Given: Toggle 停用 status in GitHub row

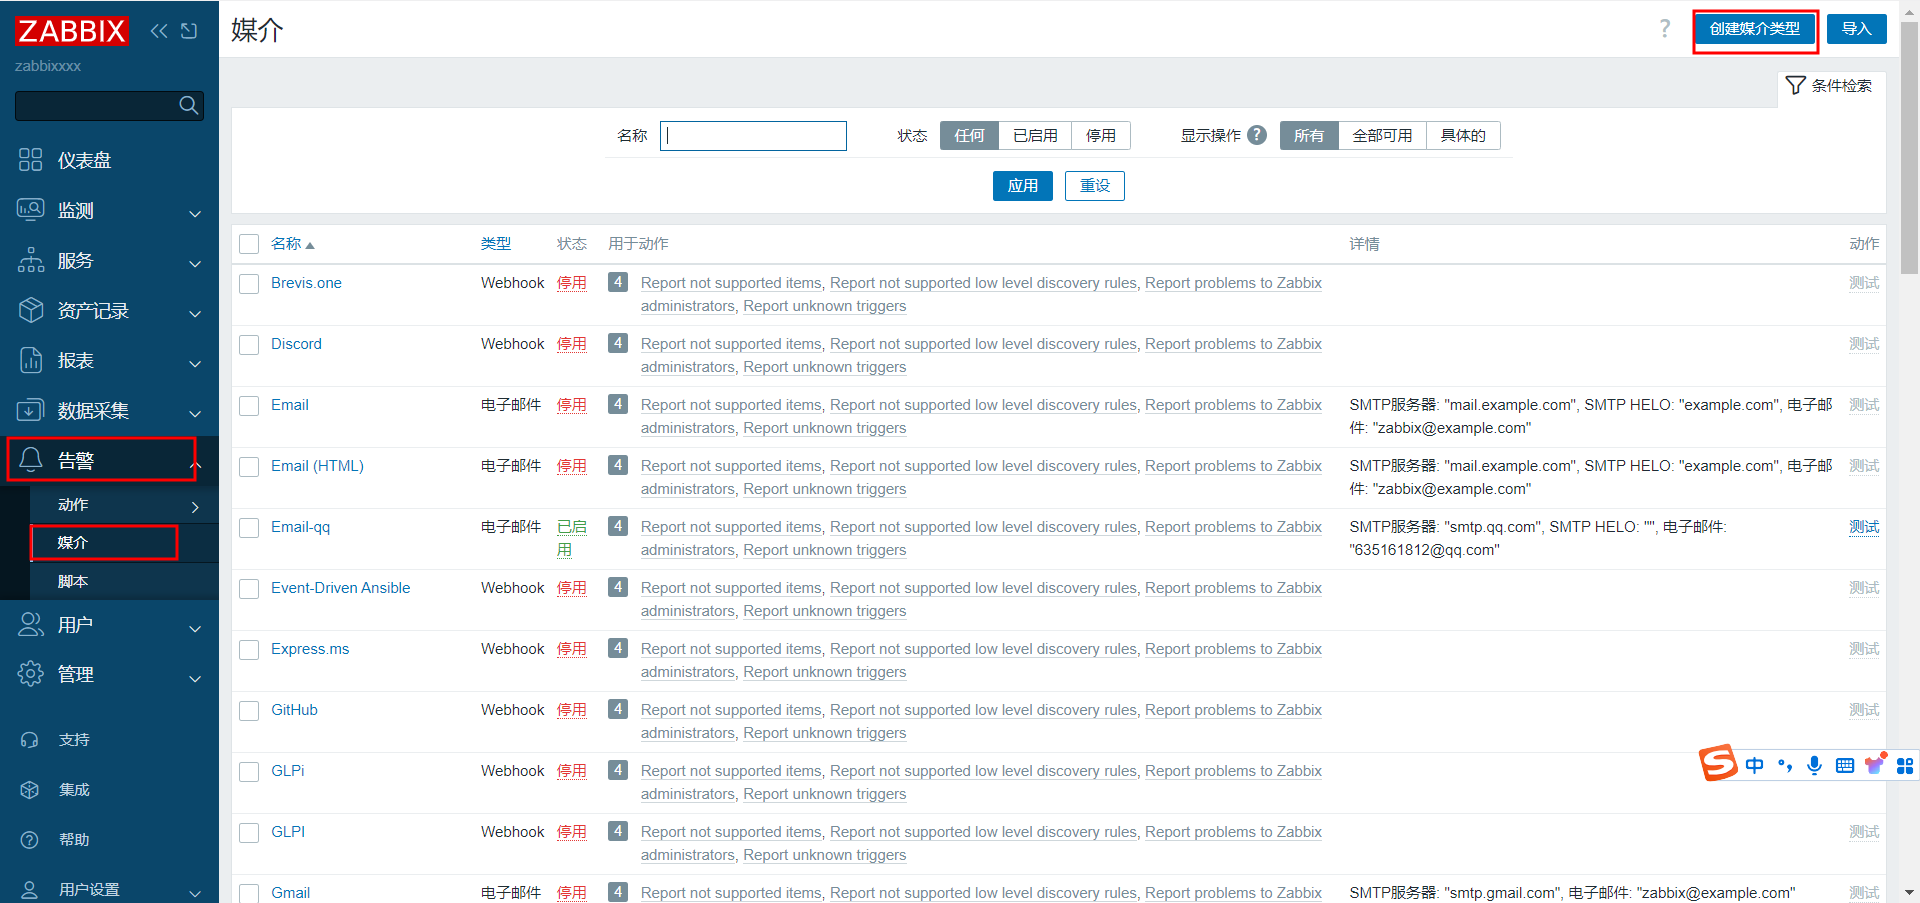Looking at the screenshot, I should [x=572, y=710].
